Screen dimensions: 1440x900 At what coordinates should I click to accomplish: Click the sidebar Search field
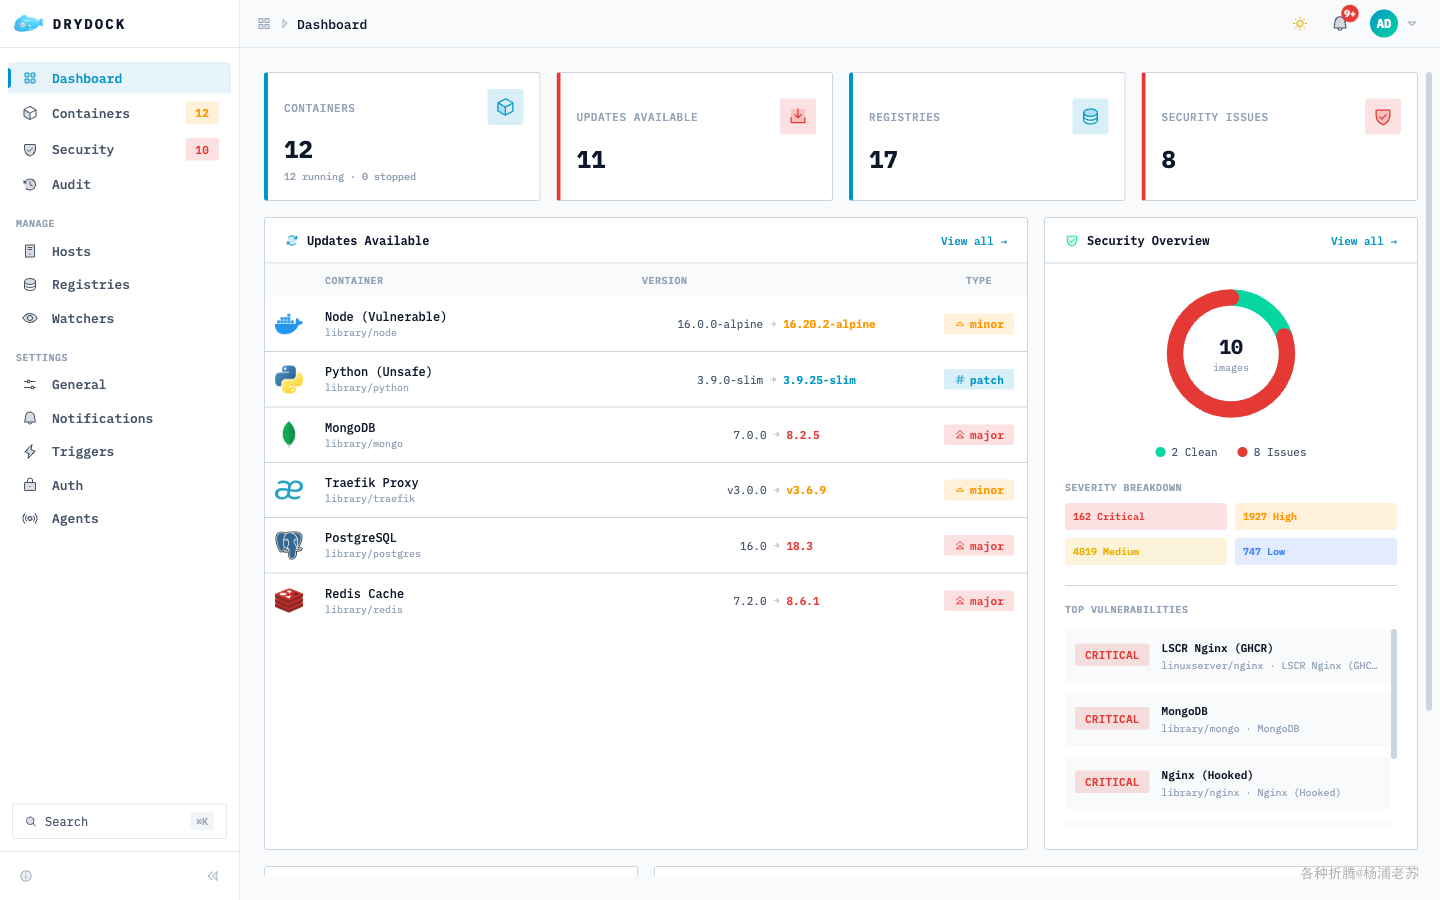point(119,821)
